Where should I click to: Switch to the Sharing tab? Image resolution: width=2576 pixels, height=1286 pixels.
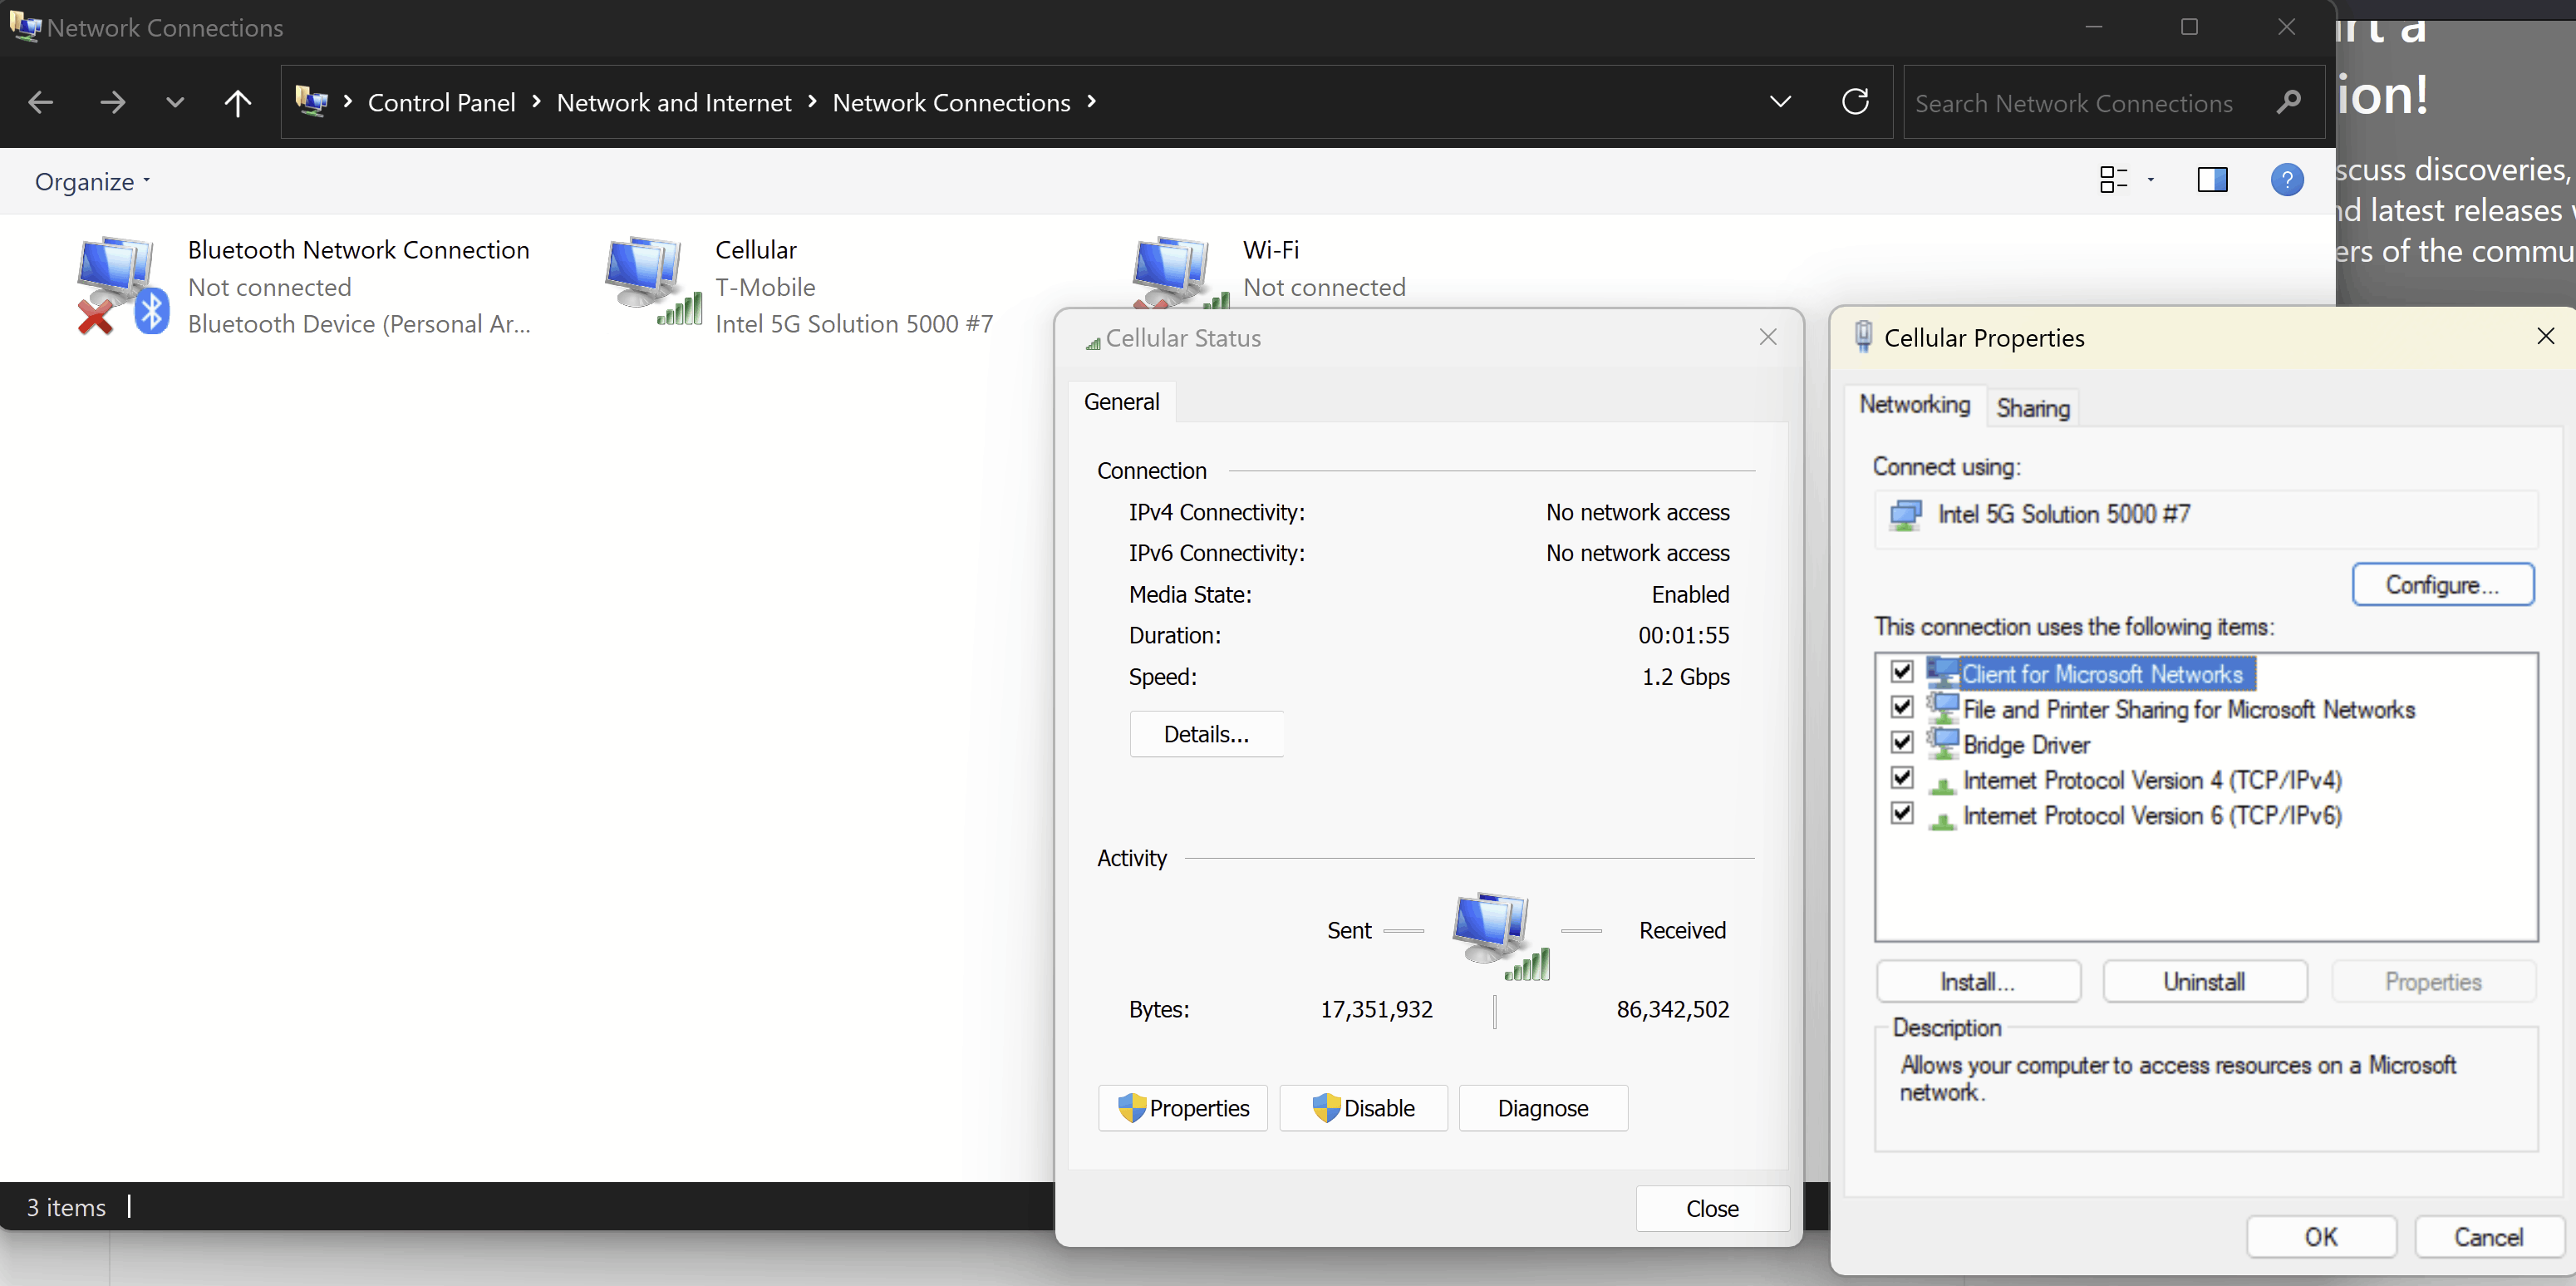(x=2032, y=408)
